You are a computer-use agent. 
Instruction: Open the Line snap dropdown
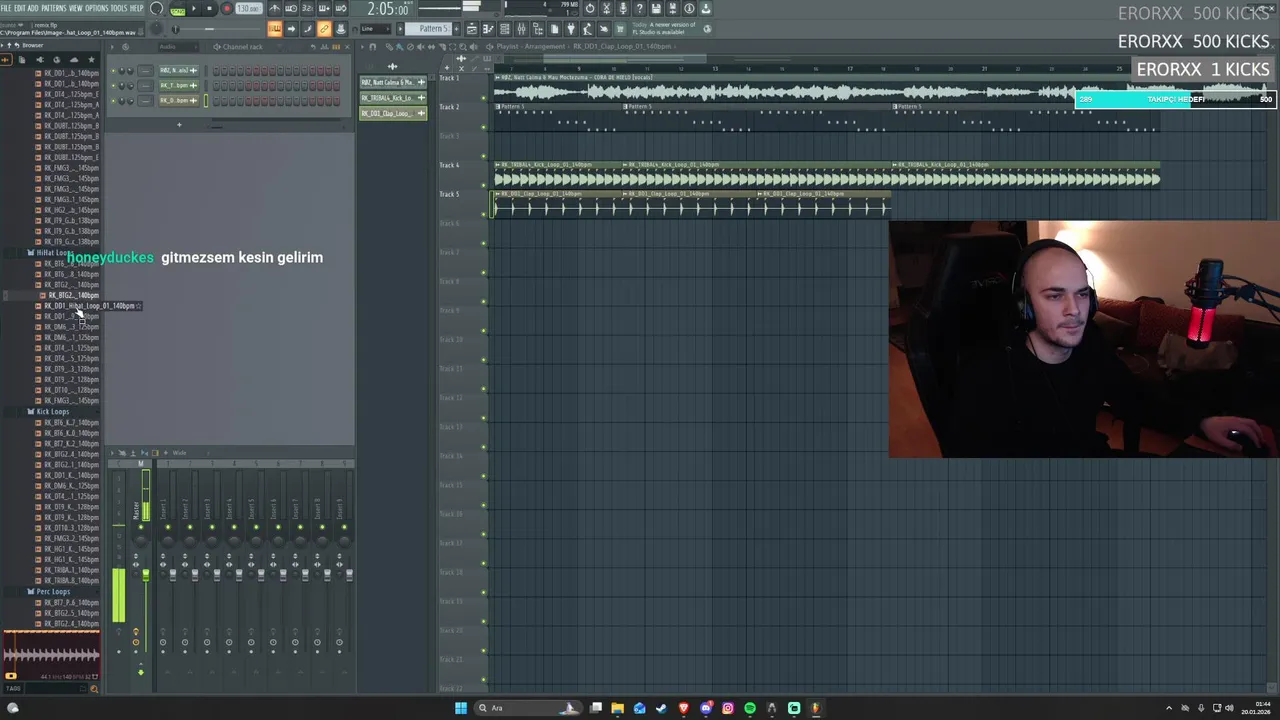point(375,28)
